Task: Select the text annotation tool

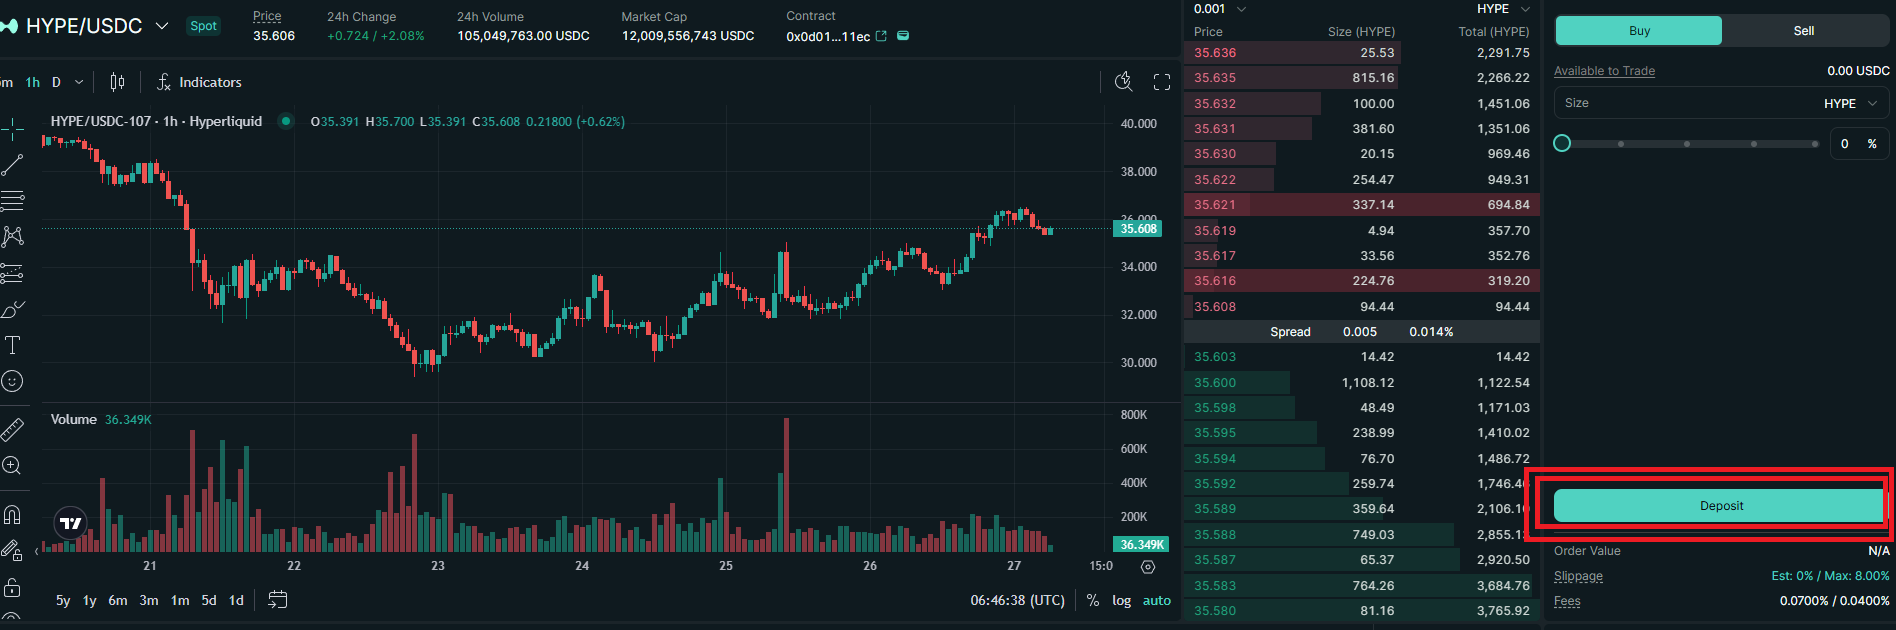Action: click(12, 345)
